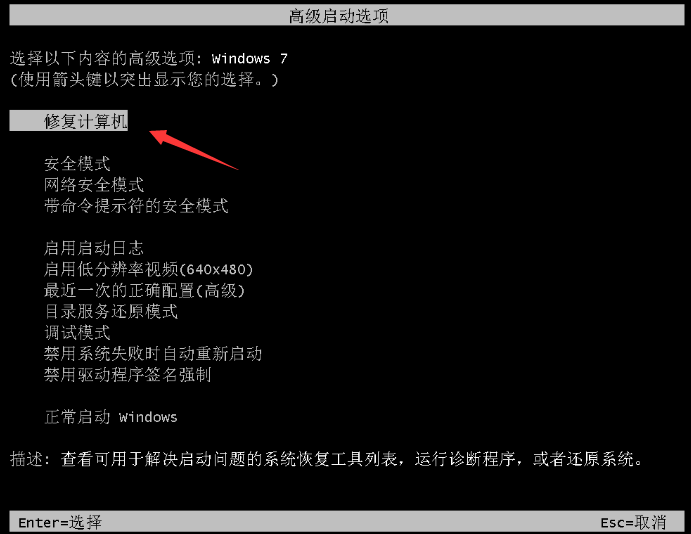
Task: Click the Windows 7 heading text
Action: (x=249, y=58)
